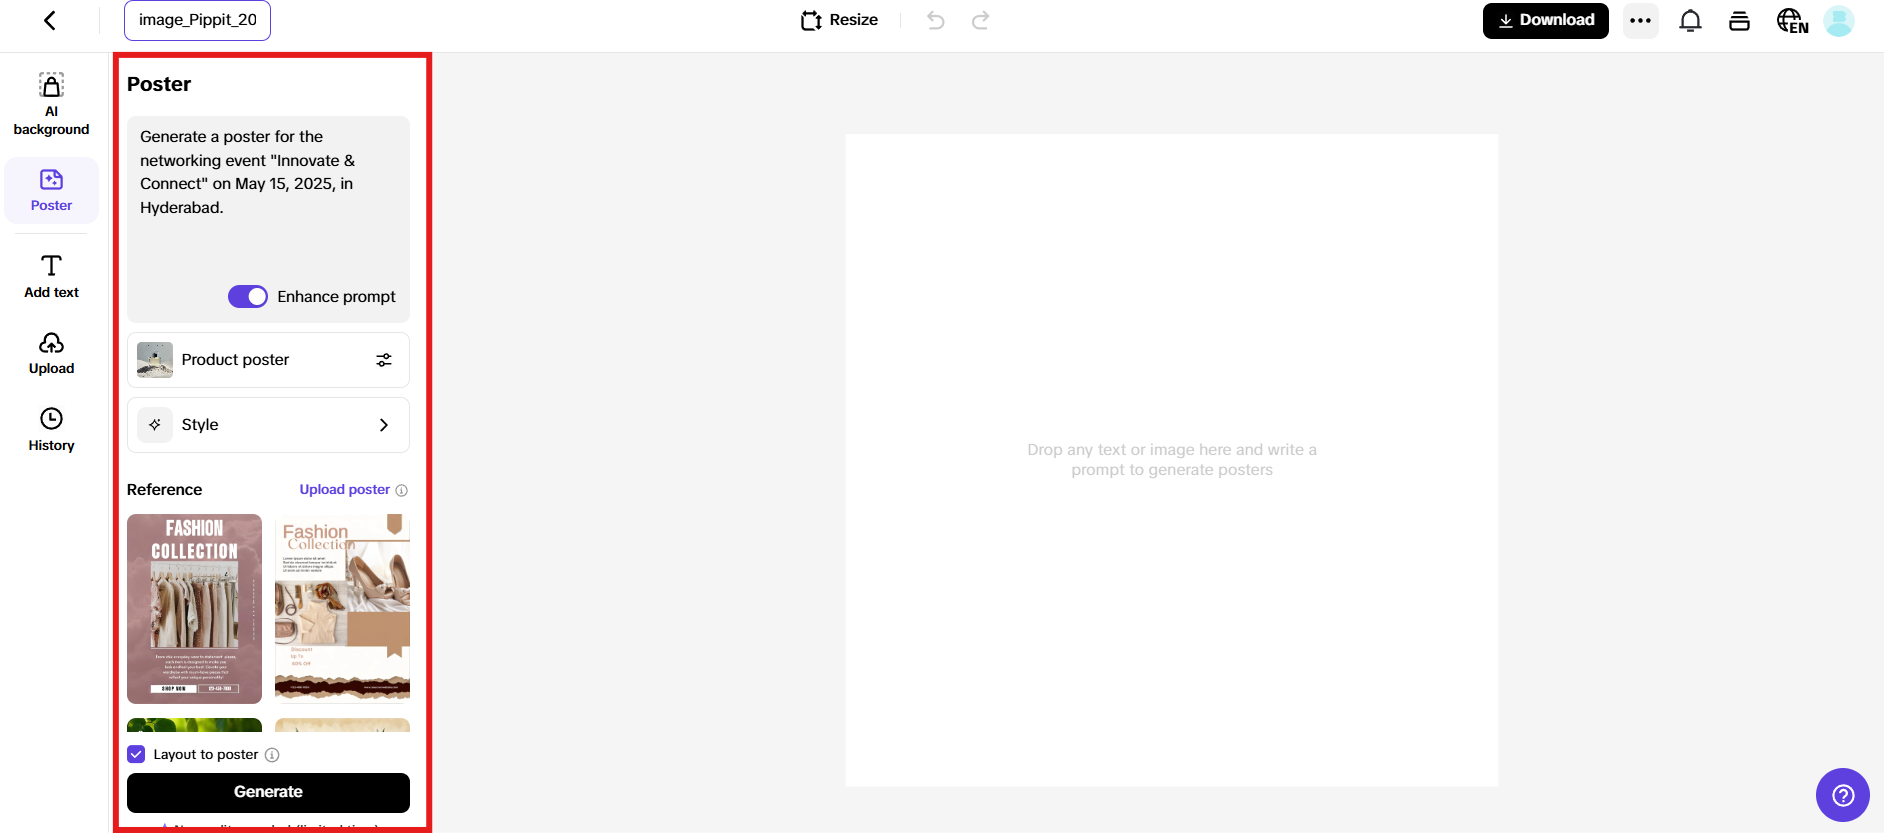Select the beige Fashion Collection shoes reference

pyautogui.click(x=342, y=609)
